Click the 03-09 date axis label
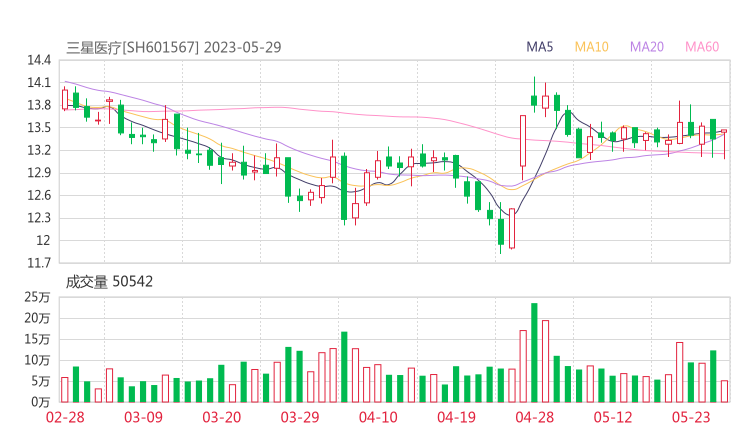Screen dimensions: 740x440 point(143,417)
